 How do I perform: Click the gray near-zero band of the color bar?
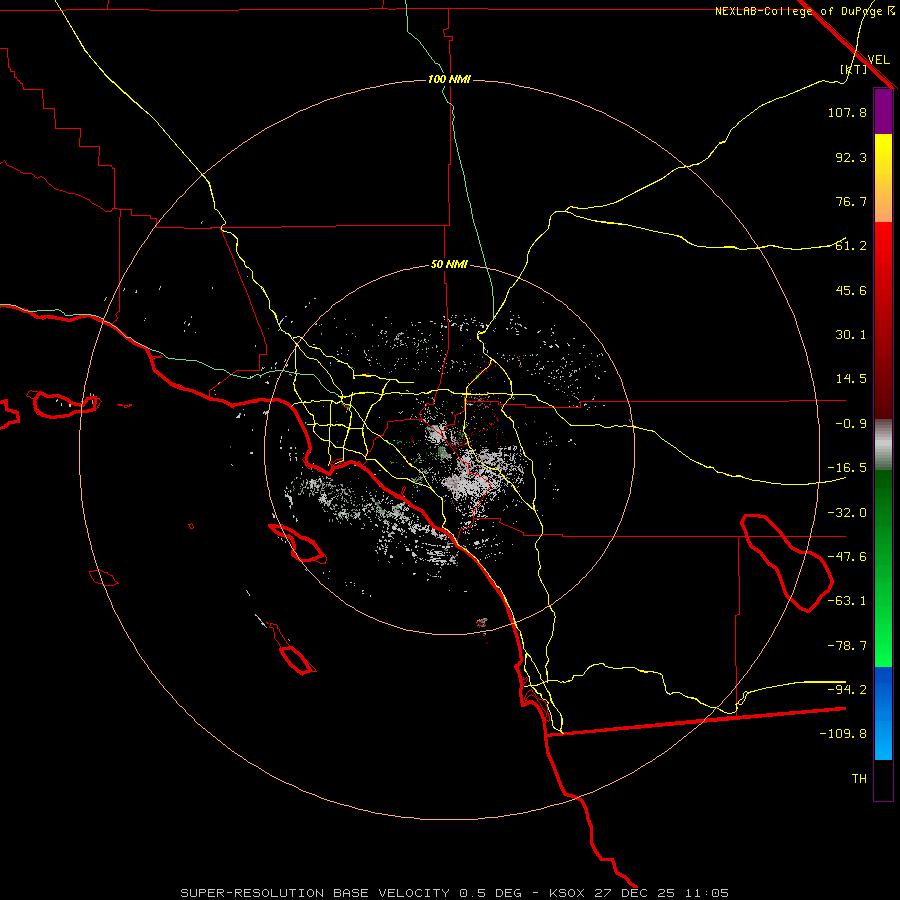[x=883, y=445]
